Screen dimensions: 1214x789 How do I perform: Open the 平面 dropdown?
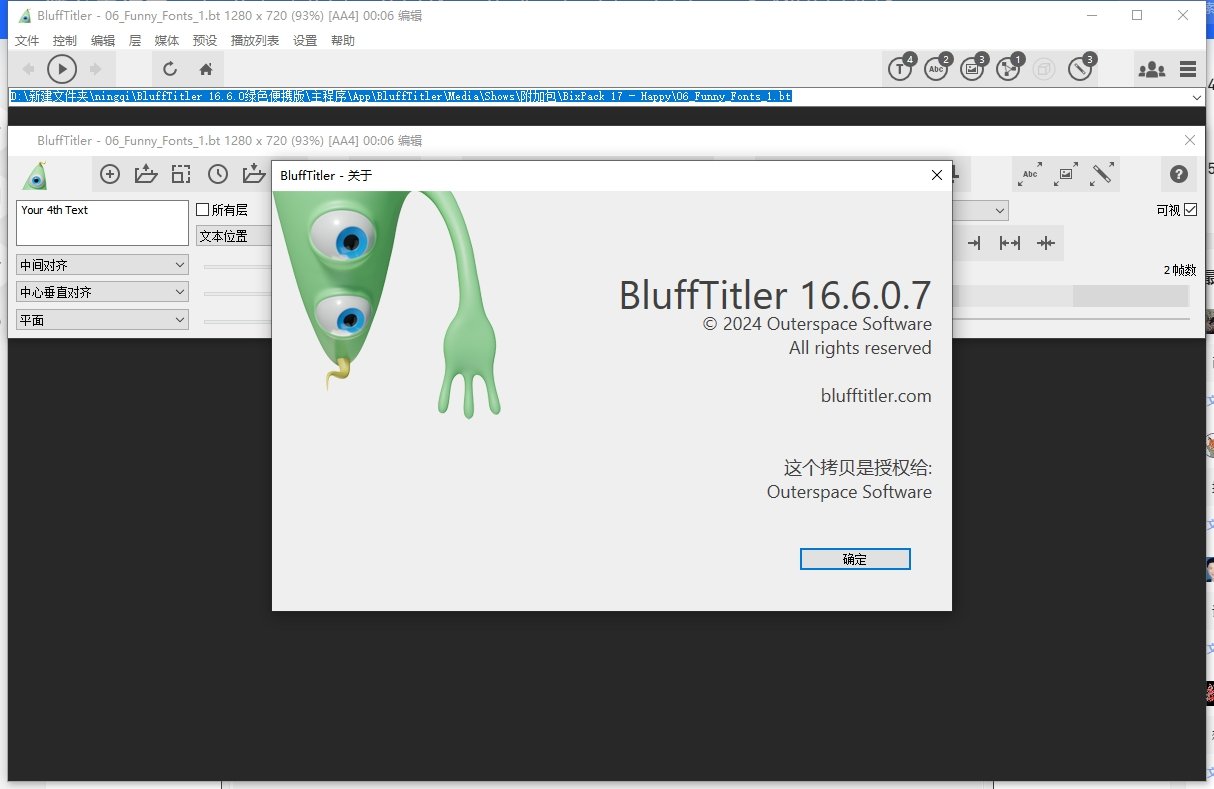[102, 320]
